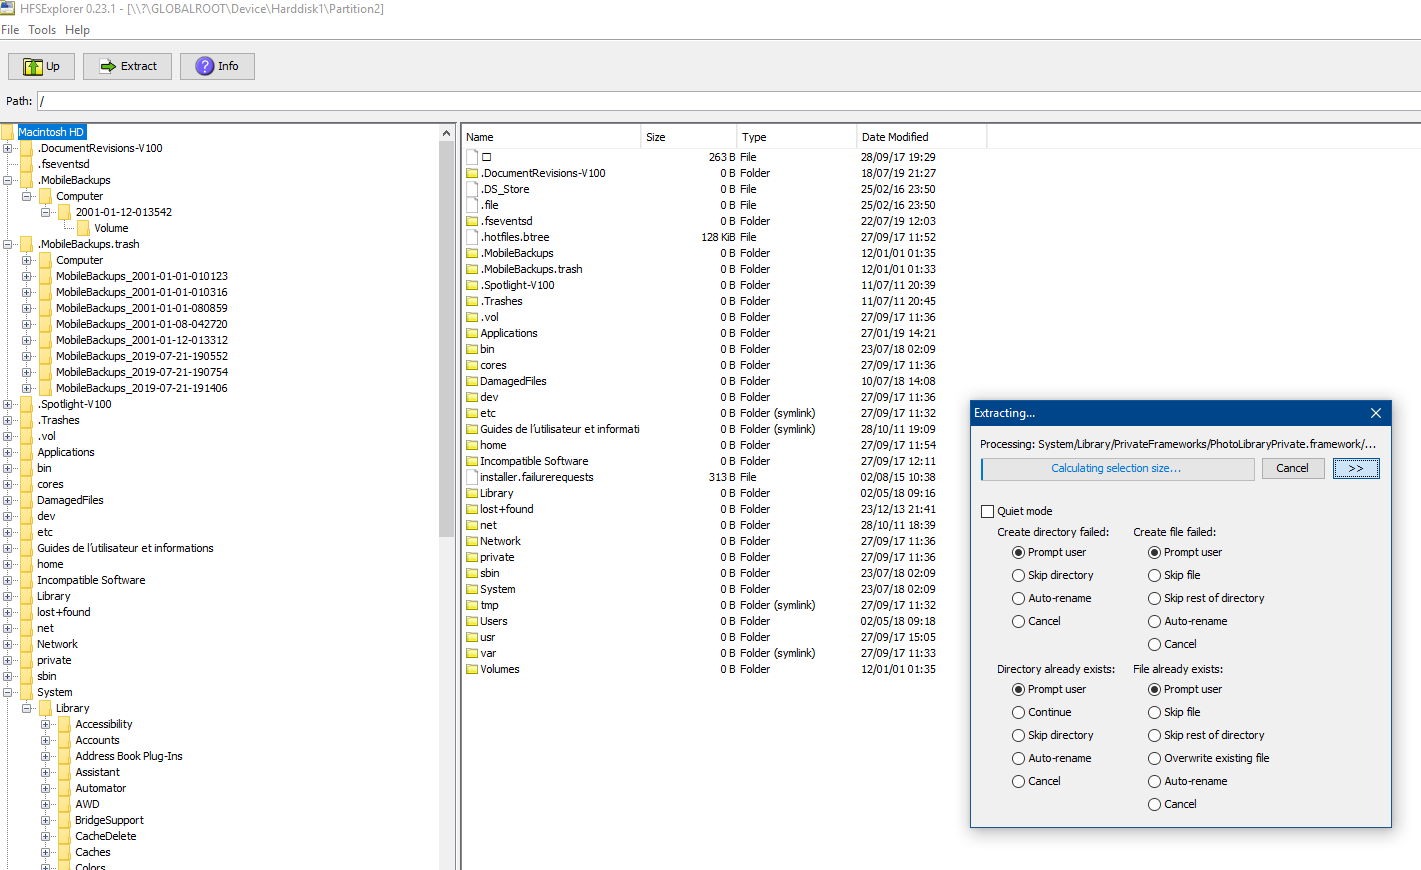Screen dimensions: 1421x870
Task: Collapse the 2001-01-12-013542 tree node
Action: pyautogui.click(x=46, y=212)
